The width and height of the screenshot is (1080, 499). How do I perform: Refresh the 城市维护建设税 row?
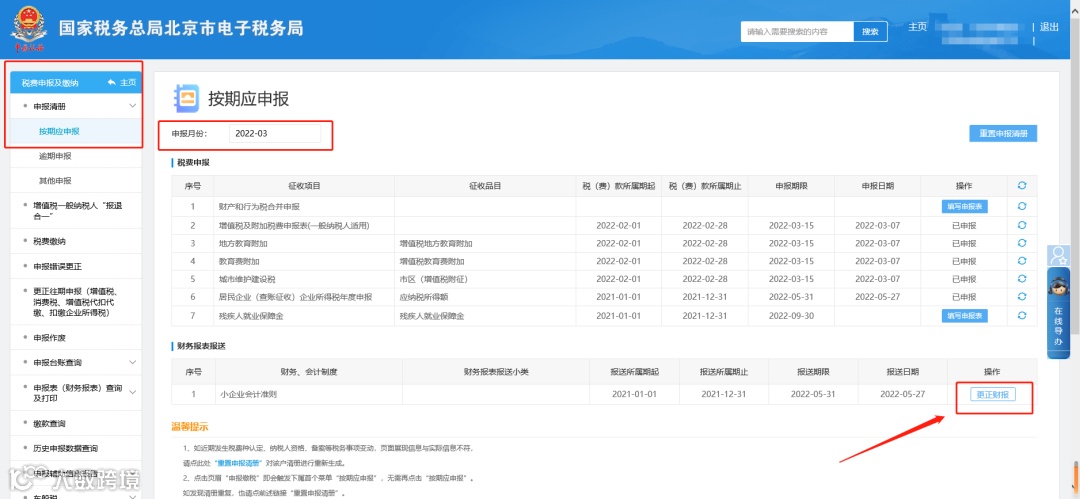tap(1021, 279)
